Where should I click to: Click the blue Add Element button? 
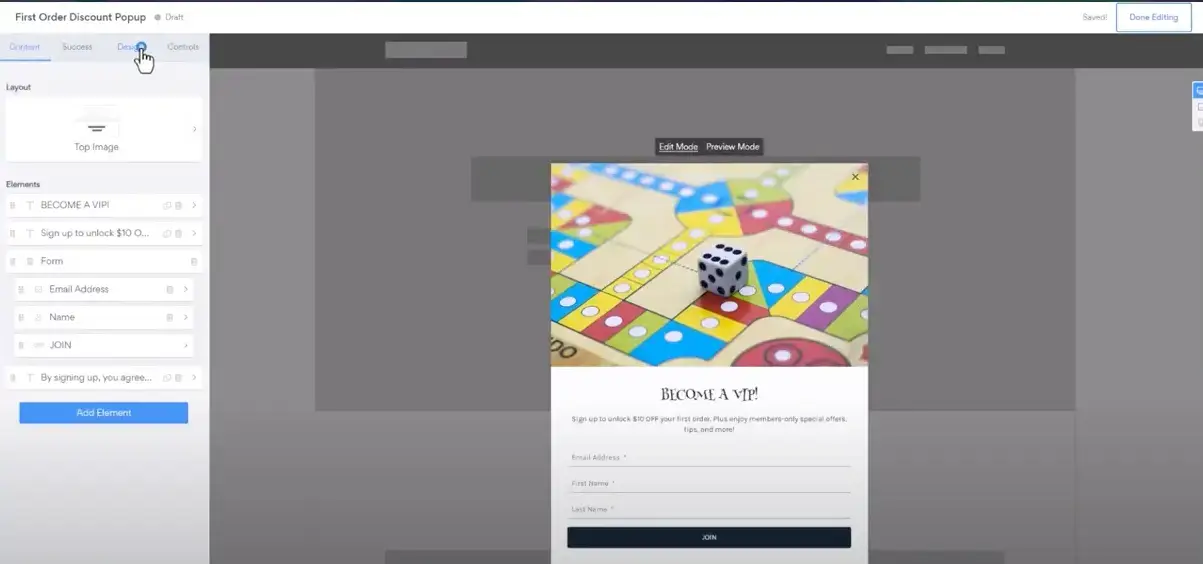tap(103, 413)
